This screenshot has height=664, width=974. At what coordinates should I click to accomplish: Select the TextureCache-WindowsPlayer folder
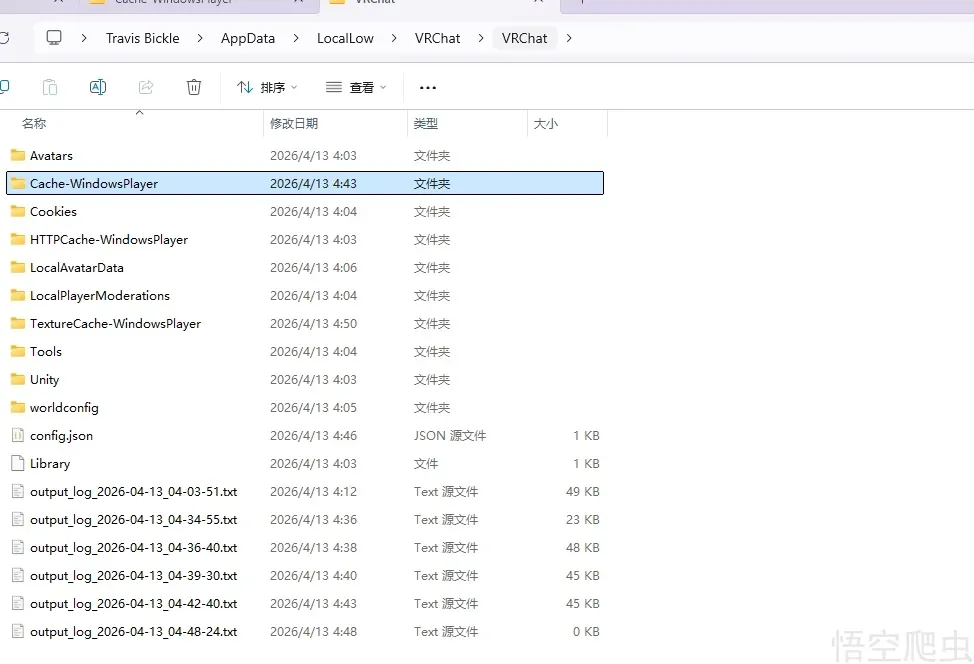(115, 324)
